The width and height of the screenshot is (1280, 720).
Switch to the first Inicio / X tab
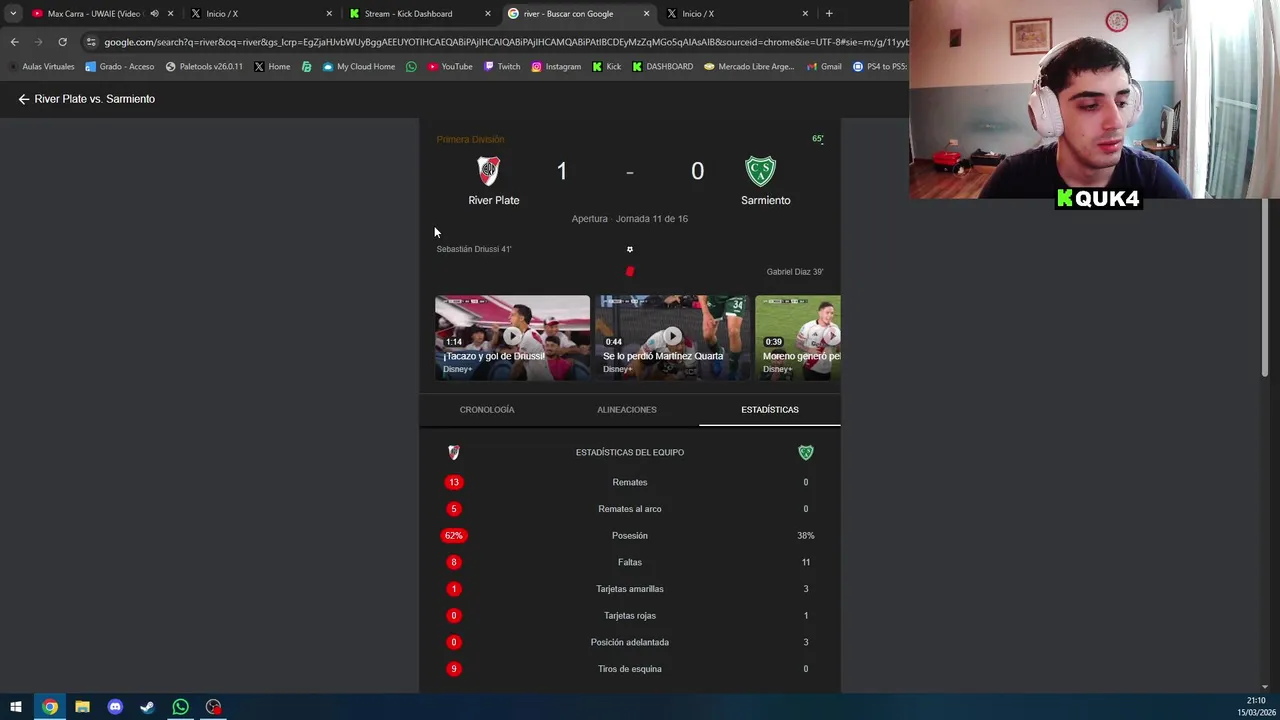(x=260, y=14)
